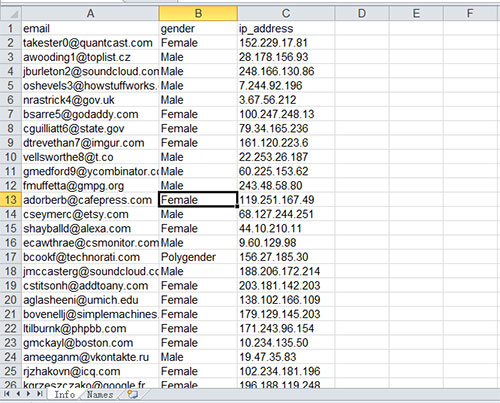
Task: Select cell vellsworthe8@t.co
Action: [90, 157]
